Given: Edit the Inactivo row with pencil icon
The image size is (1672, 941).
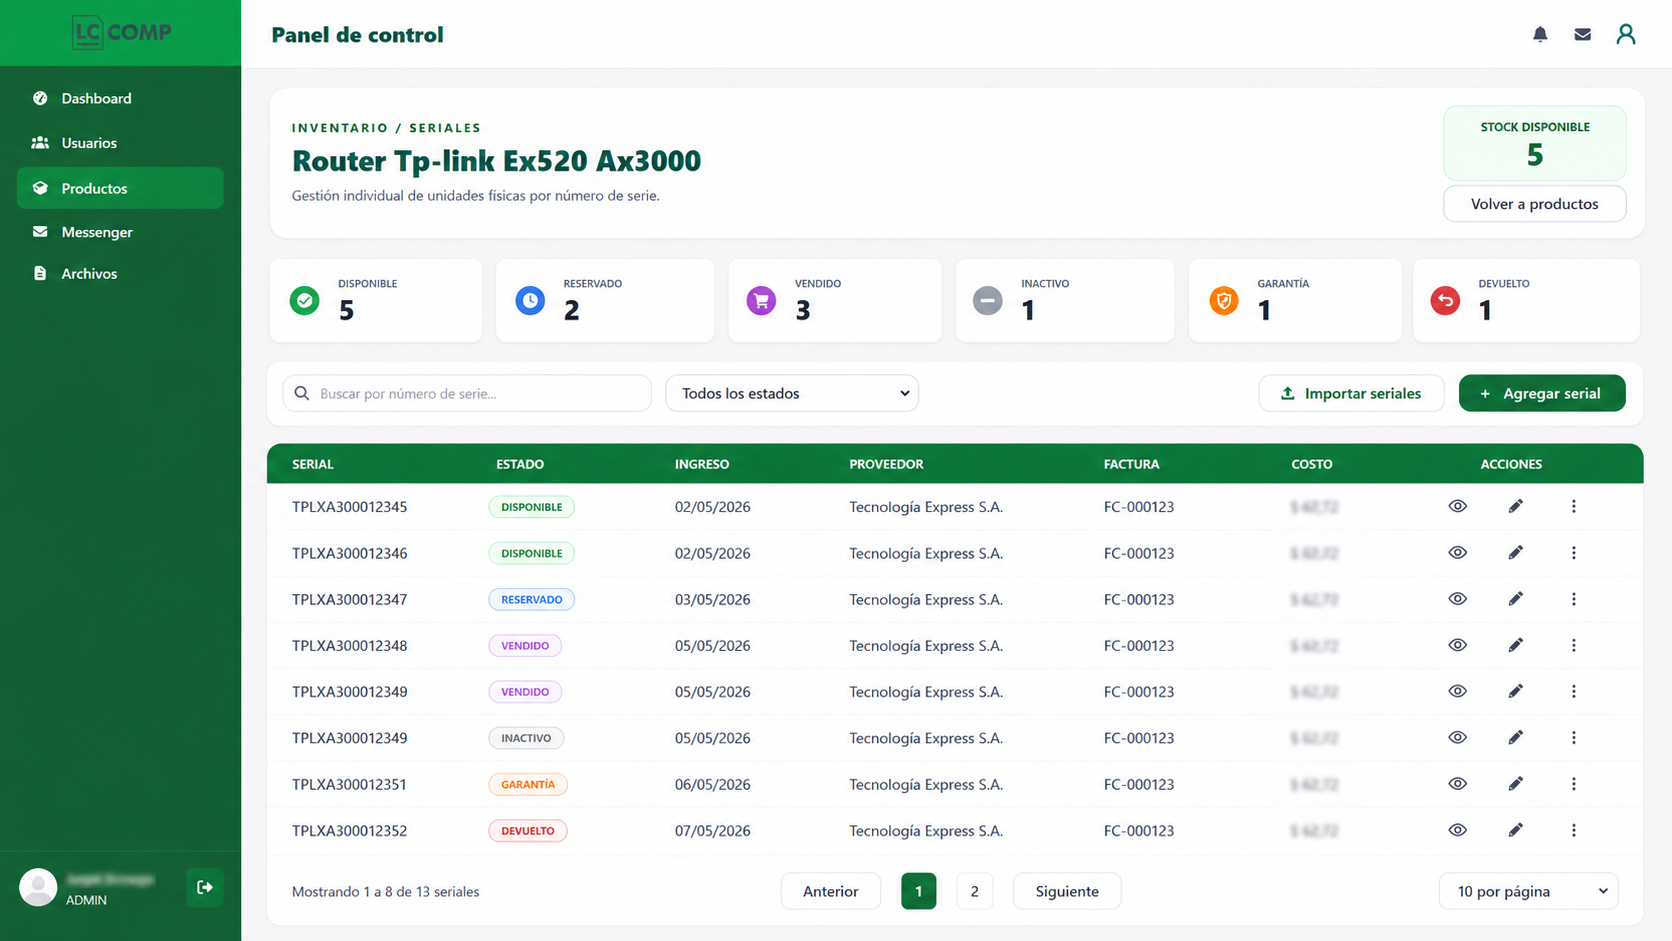Looking at the screenshot, I should 1516,737.
